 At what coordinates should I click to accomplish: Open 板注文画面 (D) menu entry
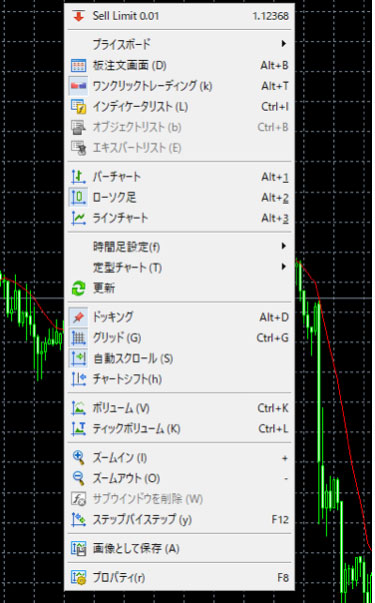click(x=179, y=65)
